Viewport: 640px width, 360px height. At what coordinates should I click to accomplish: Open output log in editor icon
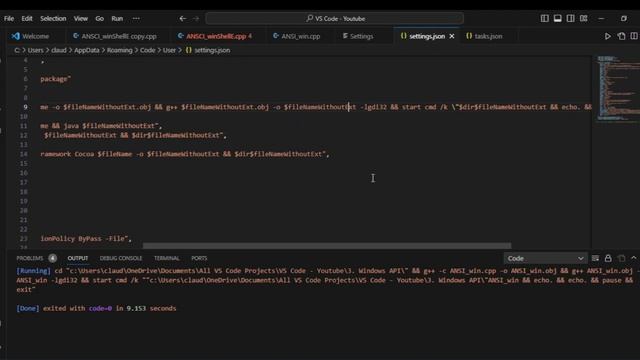click(x=621, y=258)
